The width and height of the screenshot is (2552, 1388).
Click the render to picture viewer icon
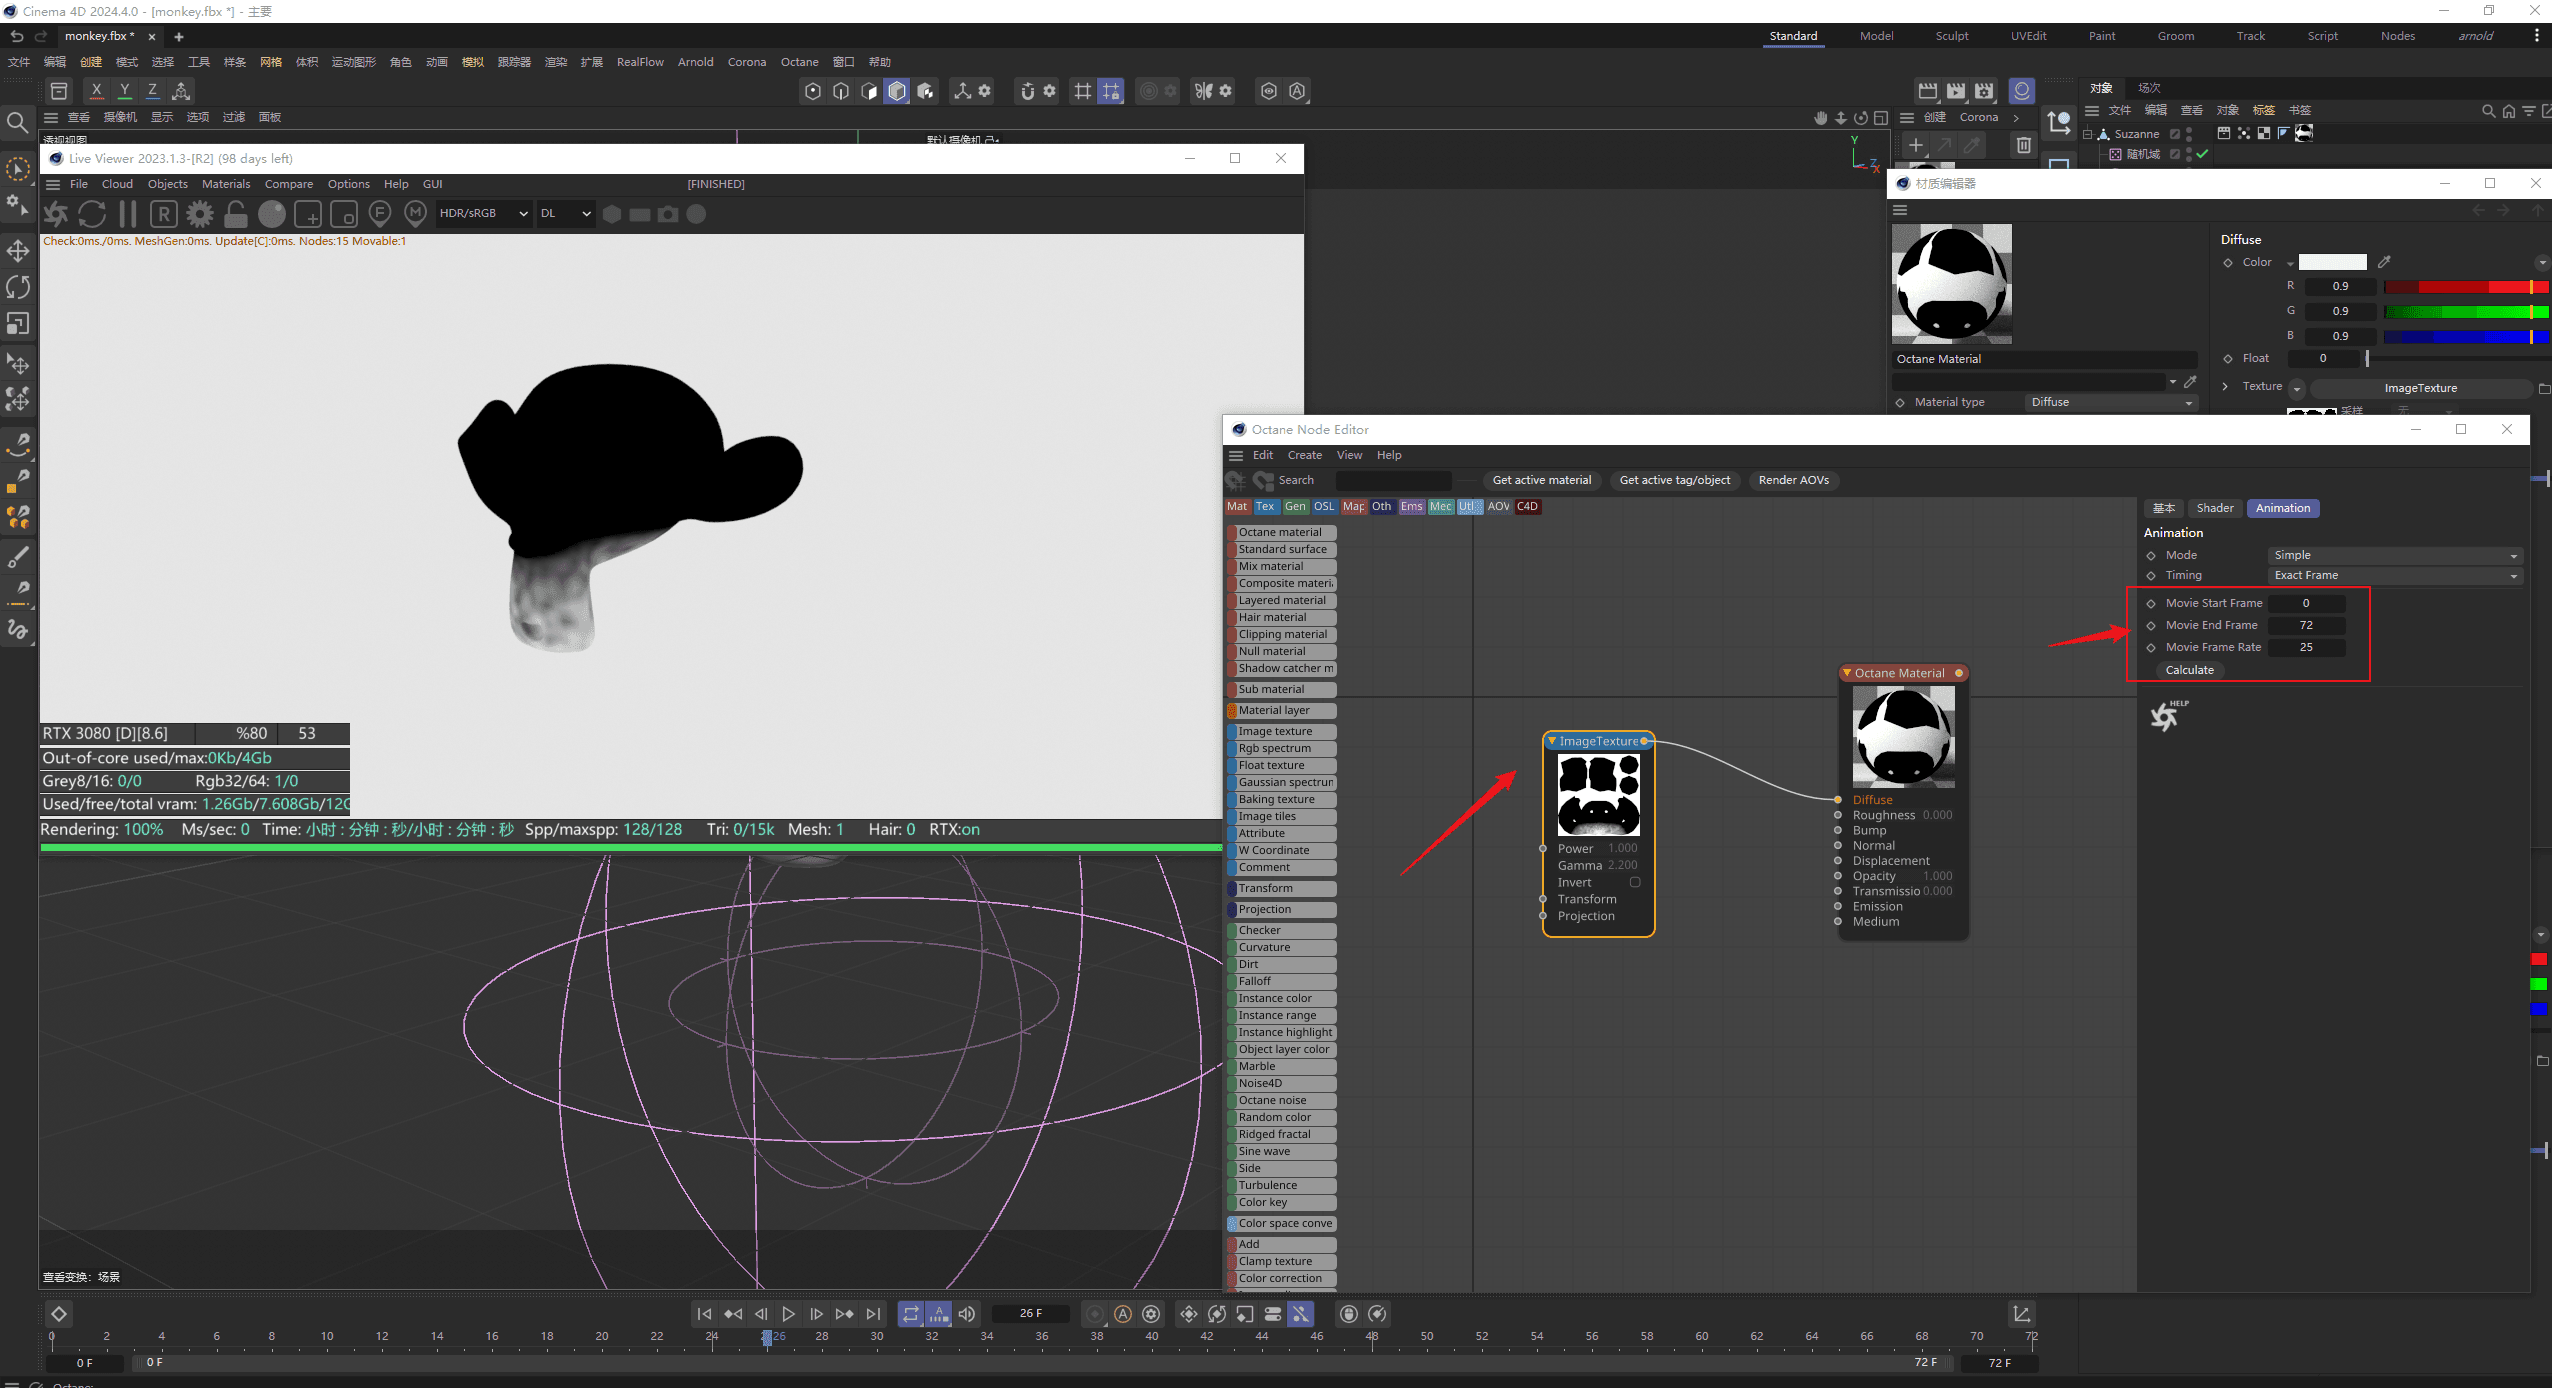pyautogui.click(x=1956, y=91)
